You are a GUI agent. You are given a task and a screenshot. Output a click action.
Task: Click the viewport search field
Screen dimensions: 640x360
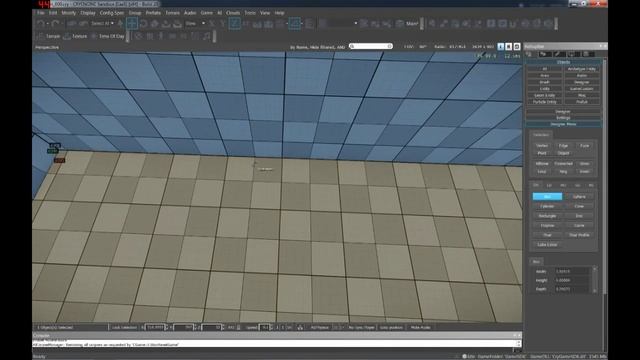pyautogui.click(x=371, y=47)
